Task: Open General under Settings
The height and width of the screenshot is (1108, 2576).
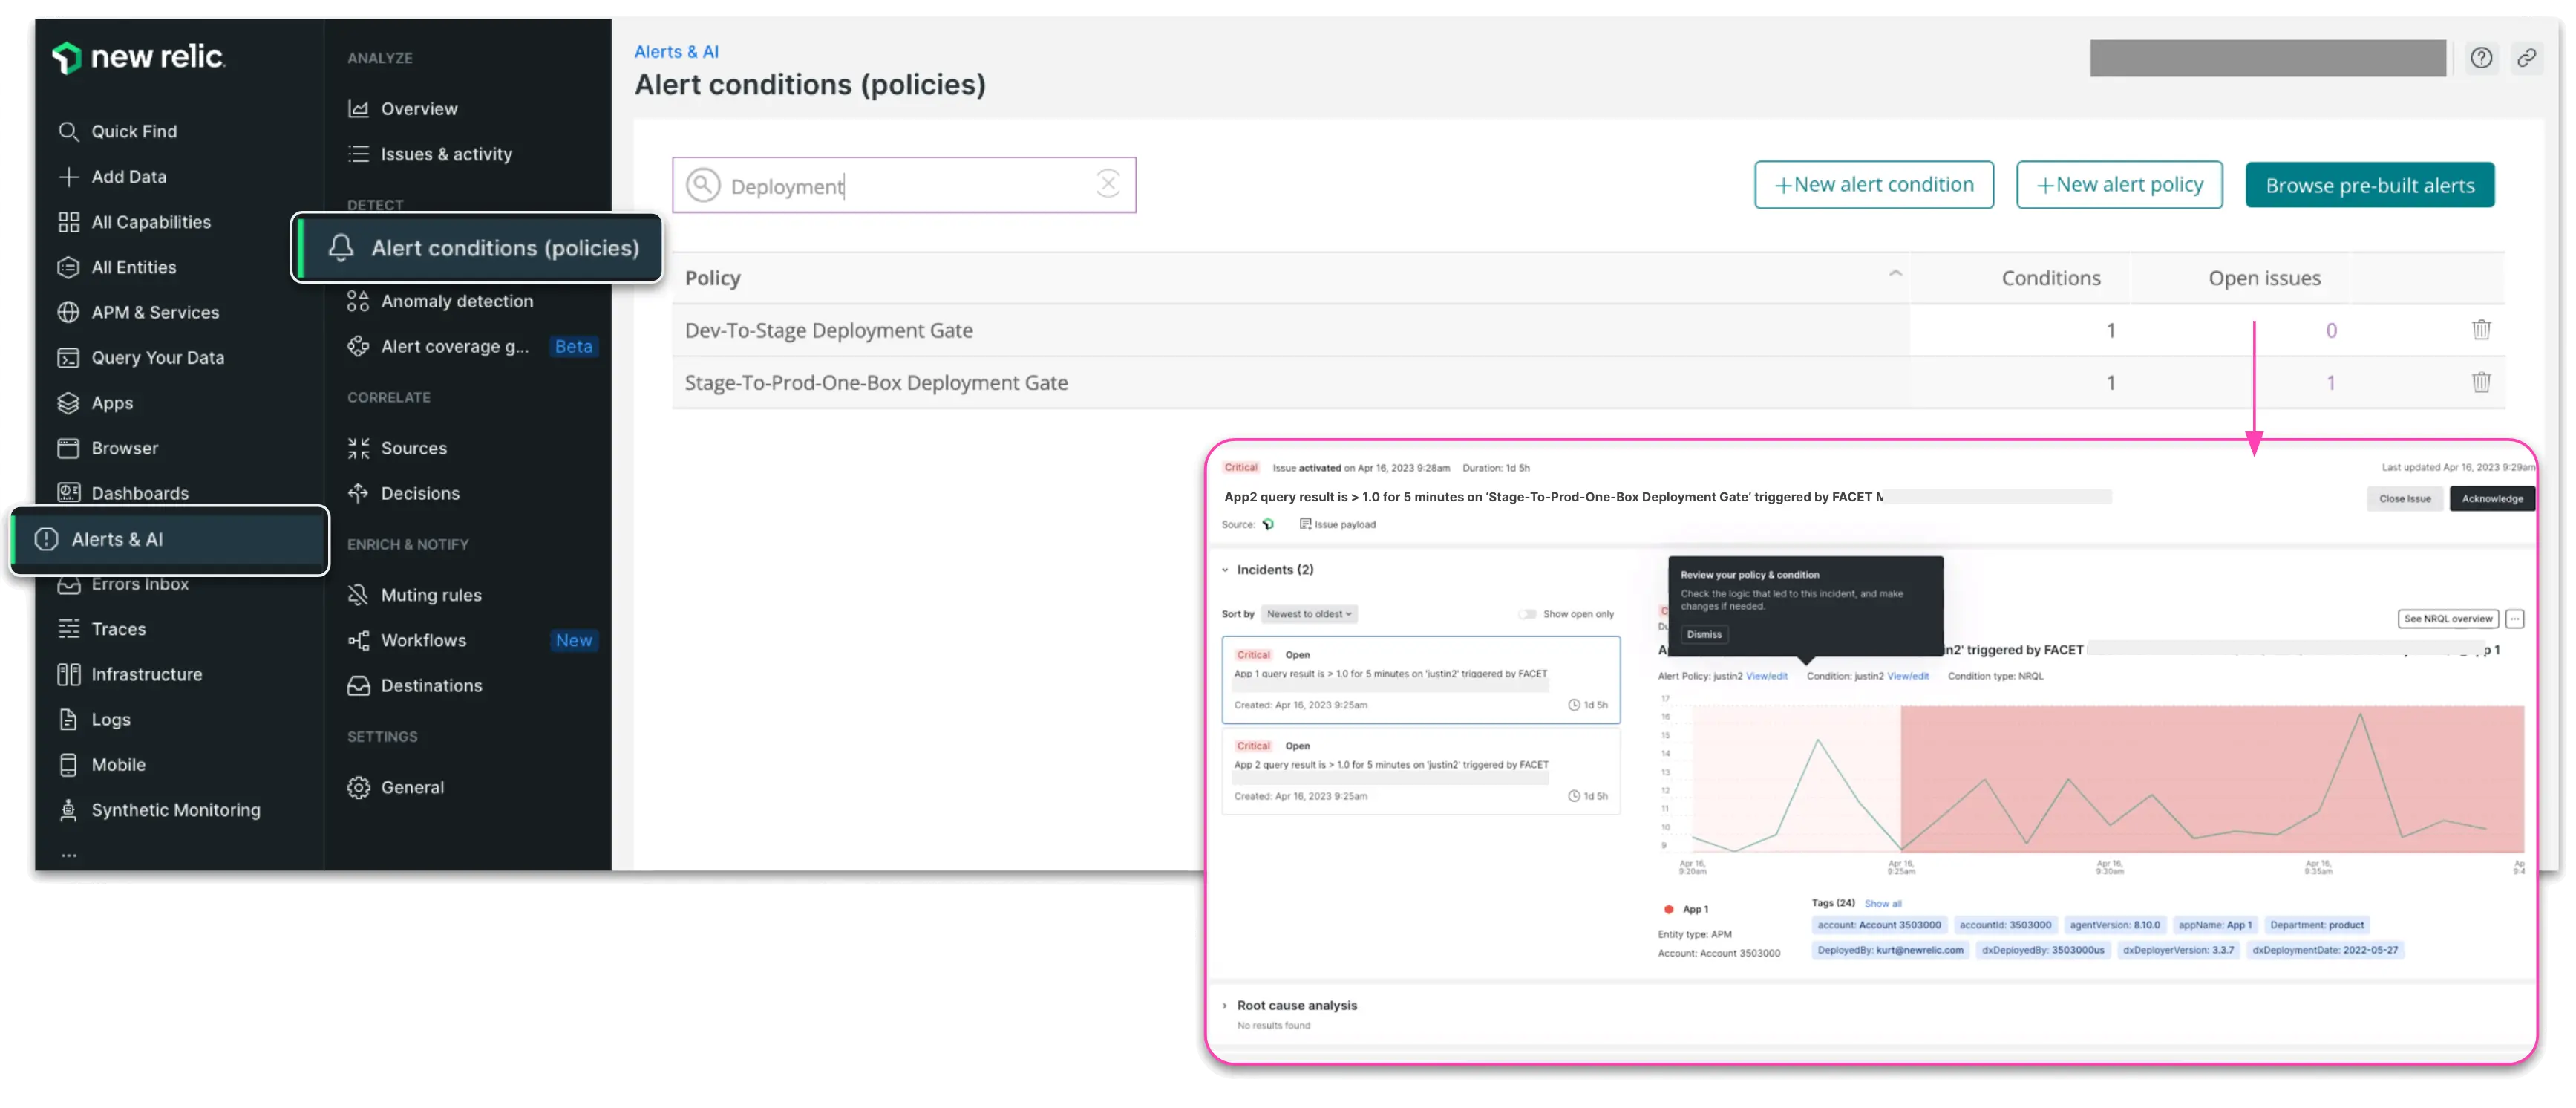Action: [x=412, y=787]
